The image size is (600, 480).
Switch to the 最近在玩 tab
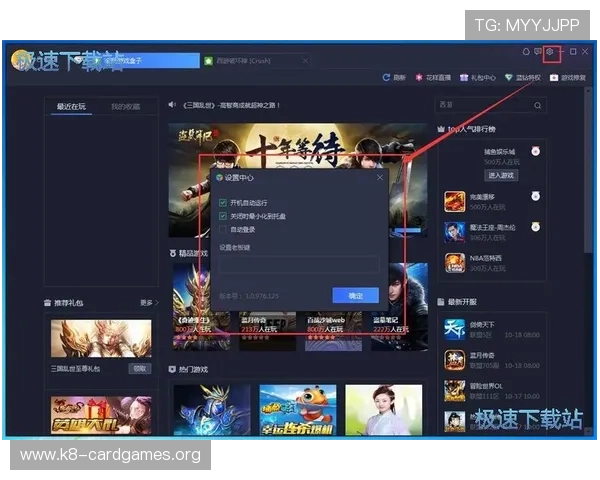(x=72, y=106)
